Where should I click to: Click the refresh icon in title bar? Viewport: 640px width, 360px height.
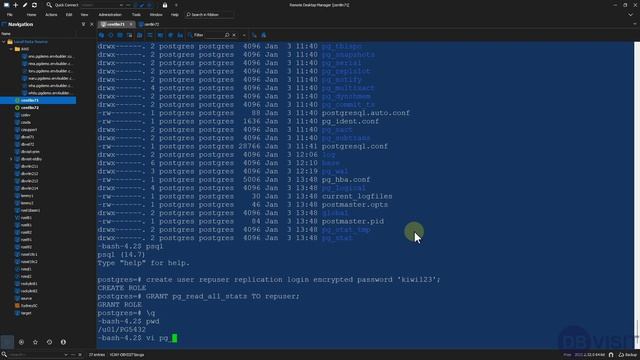[x=34, y=5]
